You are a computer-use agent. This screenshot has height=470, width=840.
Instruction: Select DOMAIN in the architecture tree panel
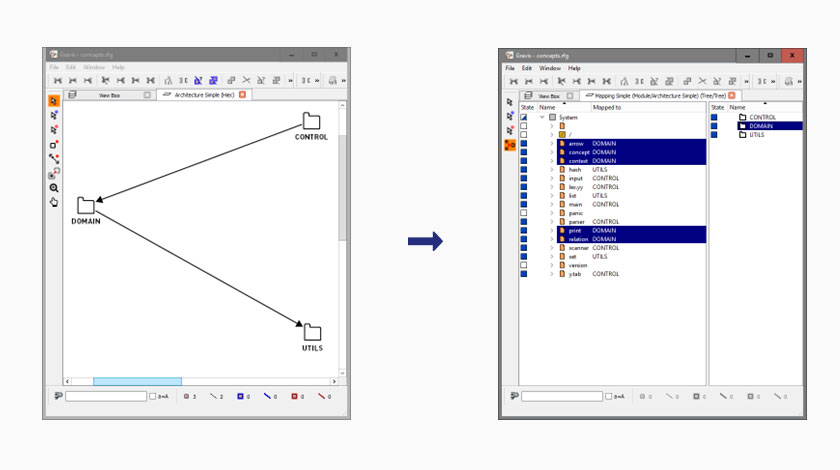coord(762,126)
